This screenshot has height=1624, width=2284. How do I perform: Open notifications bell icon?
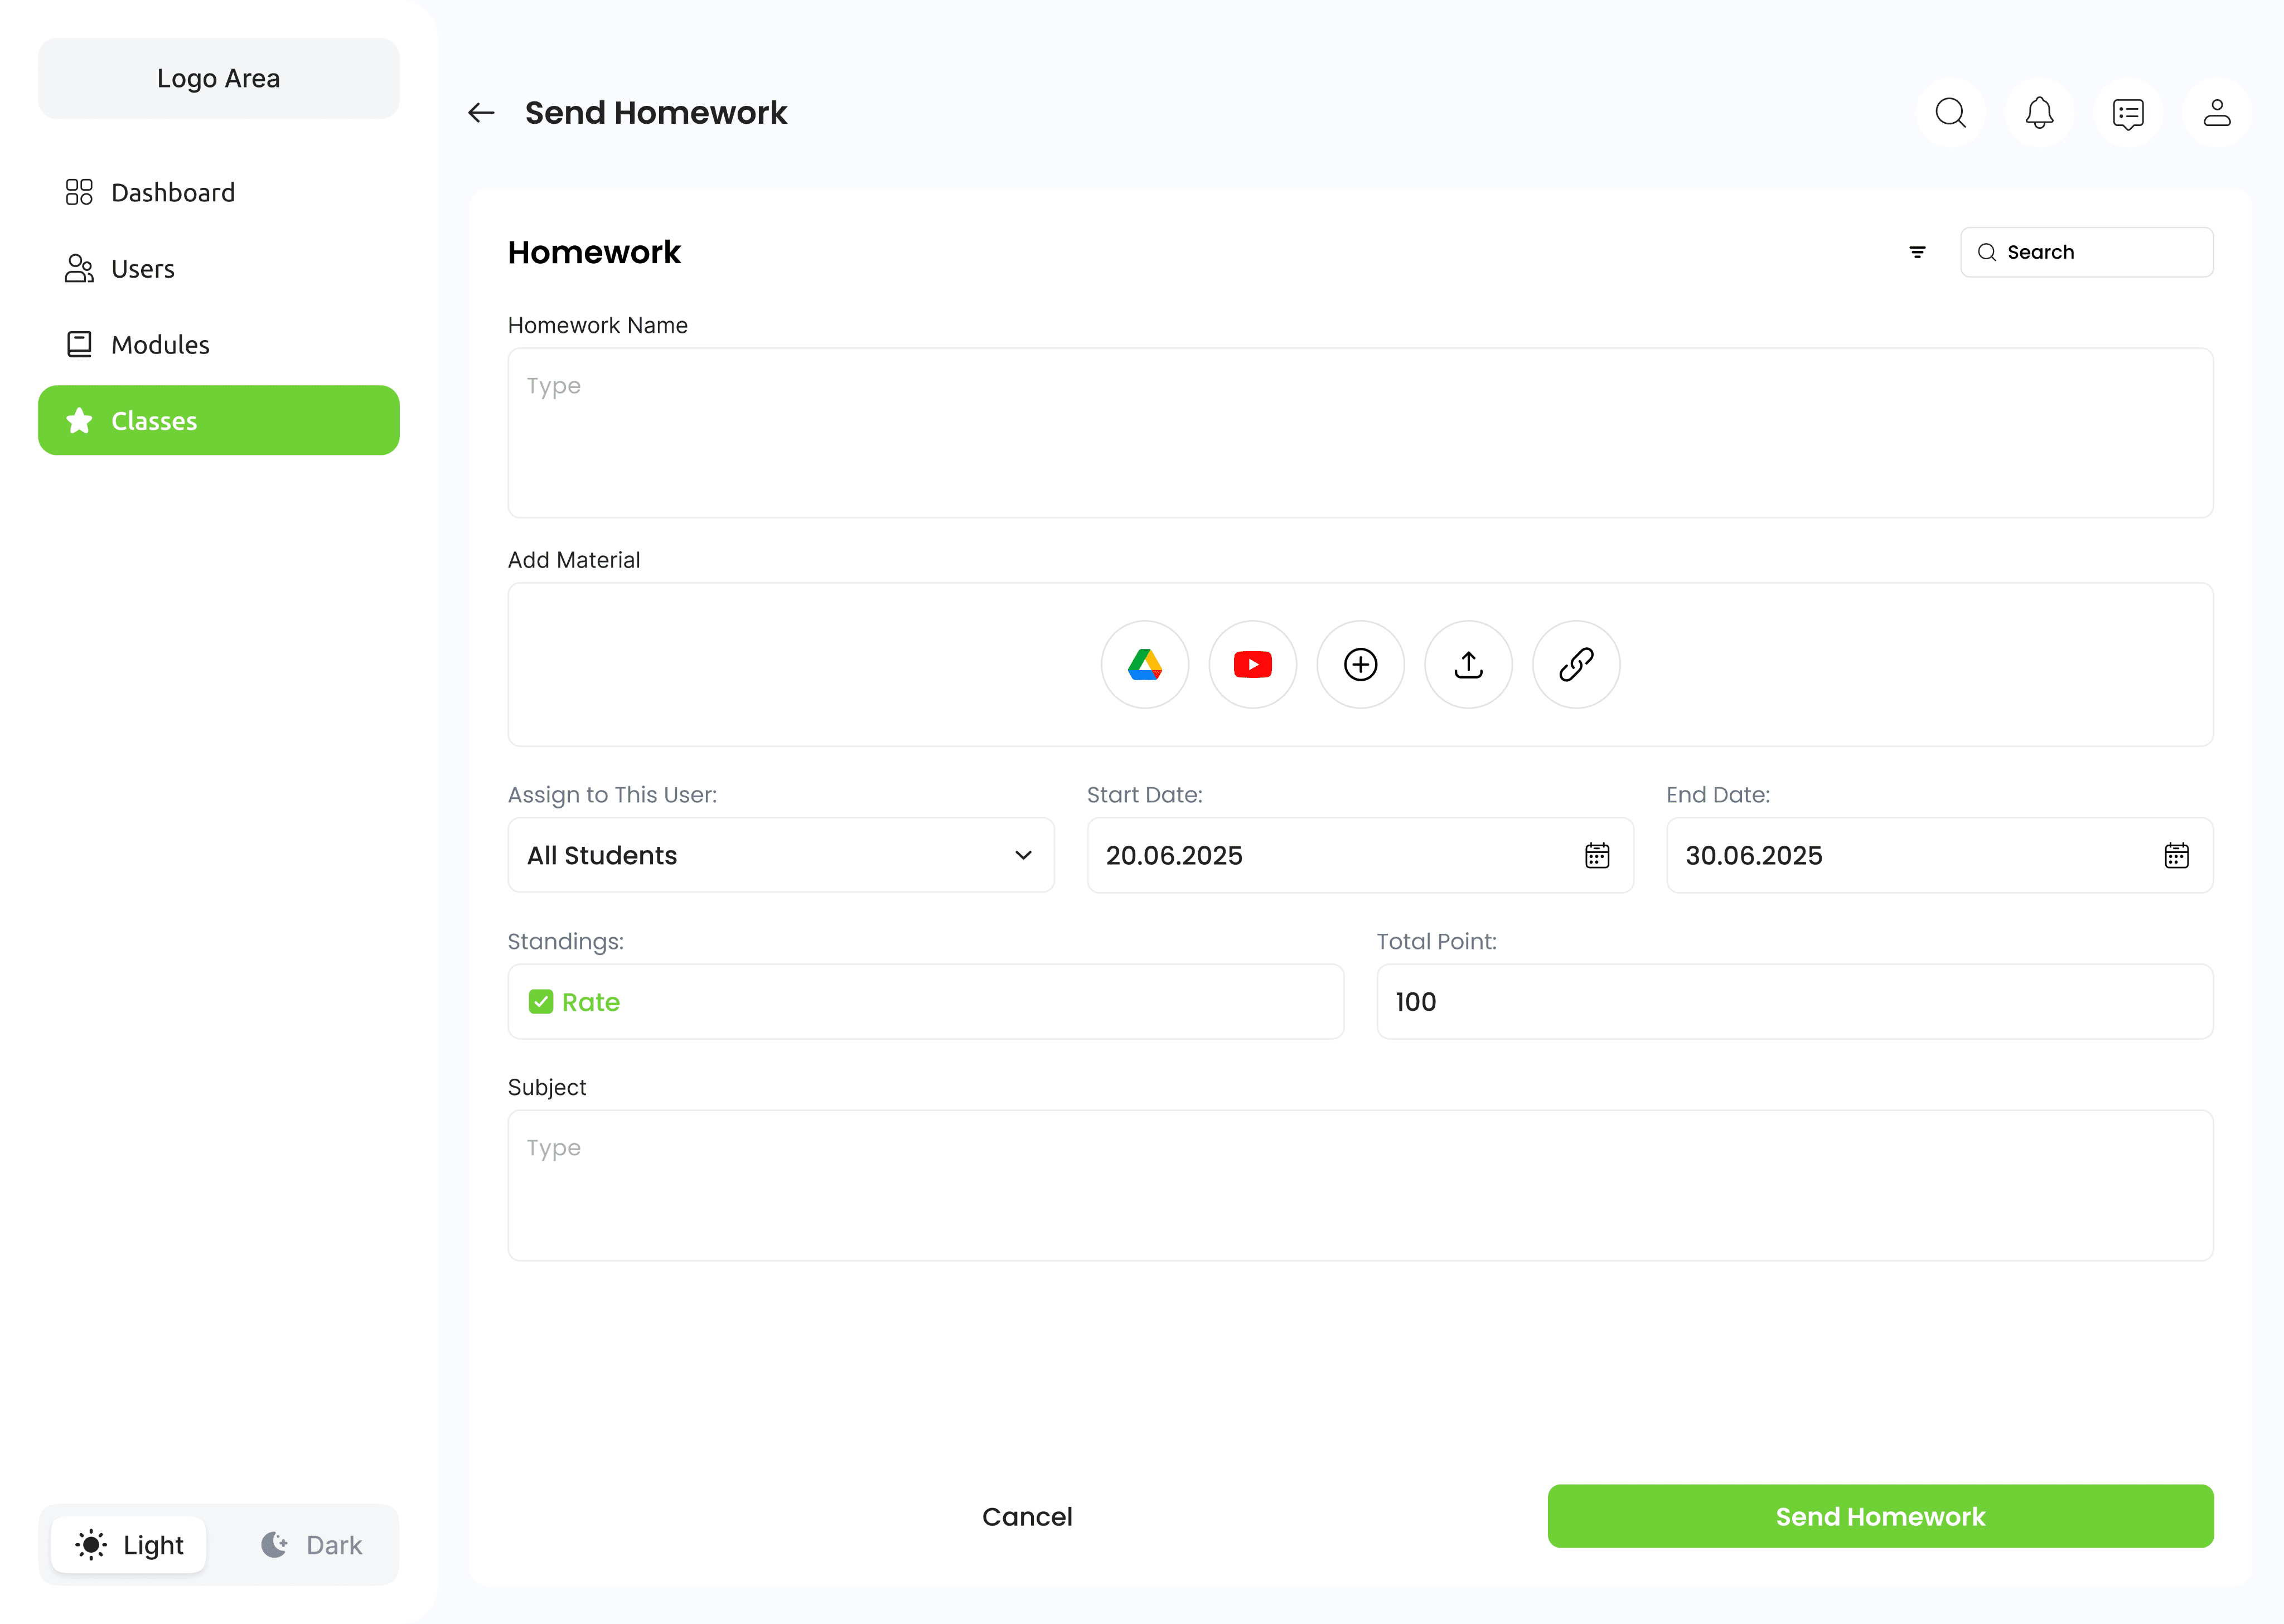coord(2039,113)
